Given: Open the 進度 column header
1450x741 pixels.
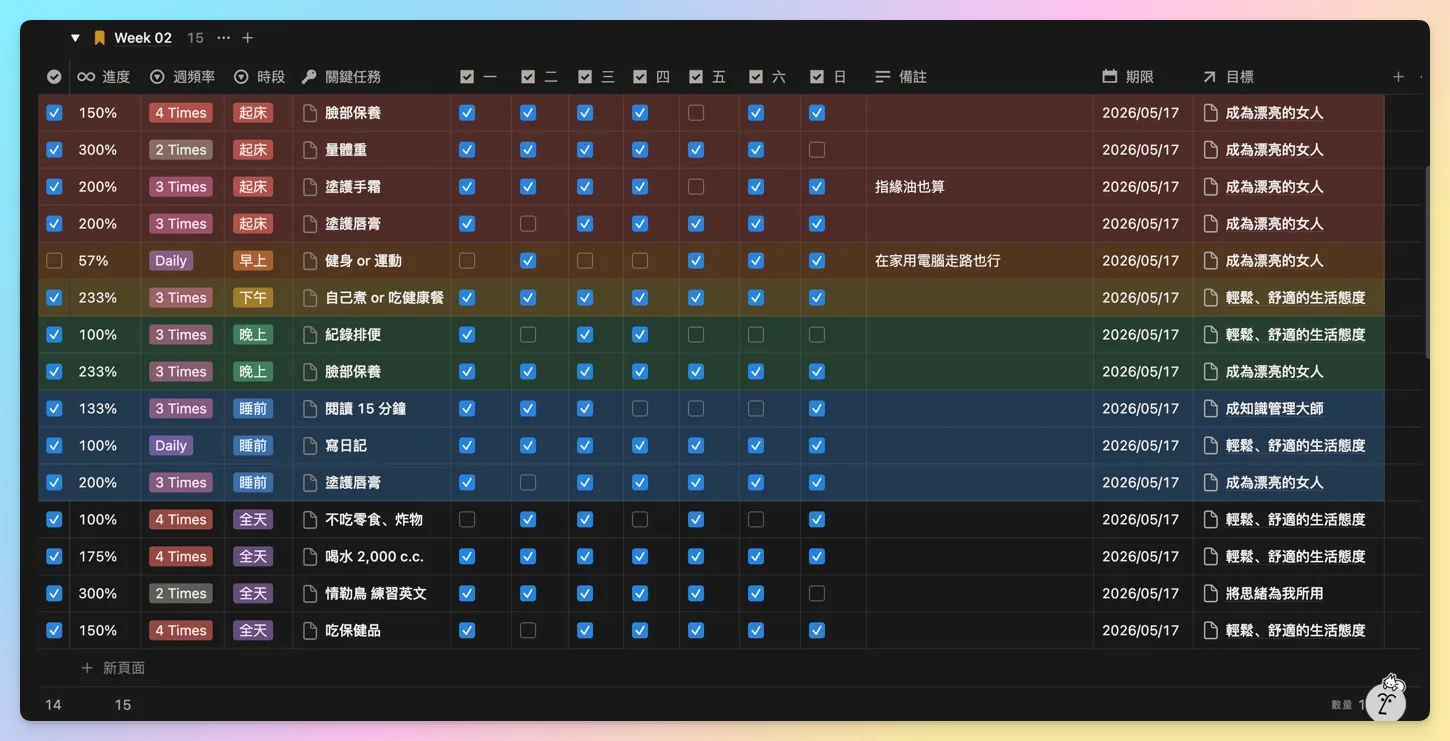Looking at the screenshot, I should pyautogui.click(x=104, y=77).
